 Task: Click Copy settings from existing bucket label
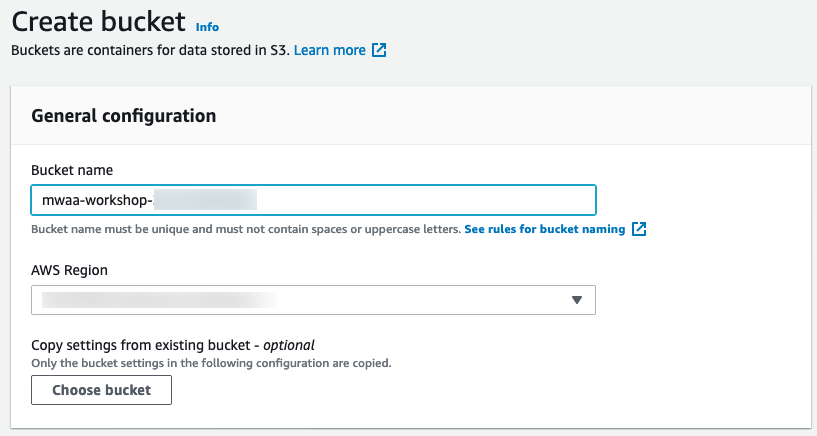tap(144, 345)
